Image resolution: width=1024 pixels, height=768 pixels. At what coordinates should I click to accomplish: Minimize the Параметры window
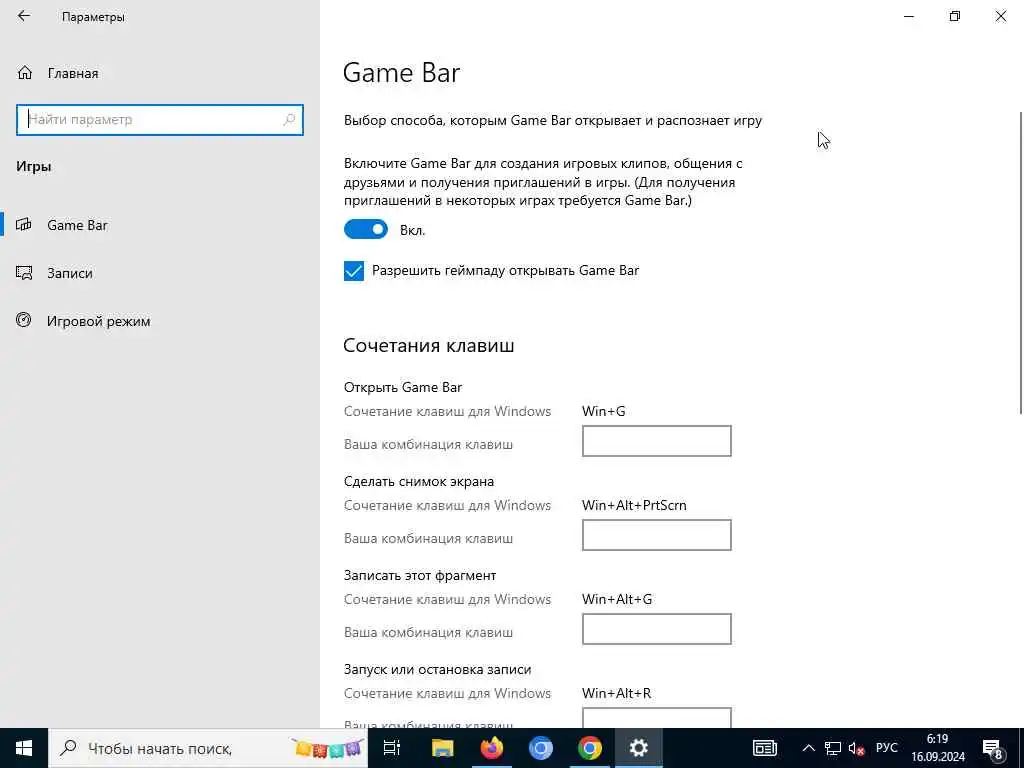point(909,16)
